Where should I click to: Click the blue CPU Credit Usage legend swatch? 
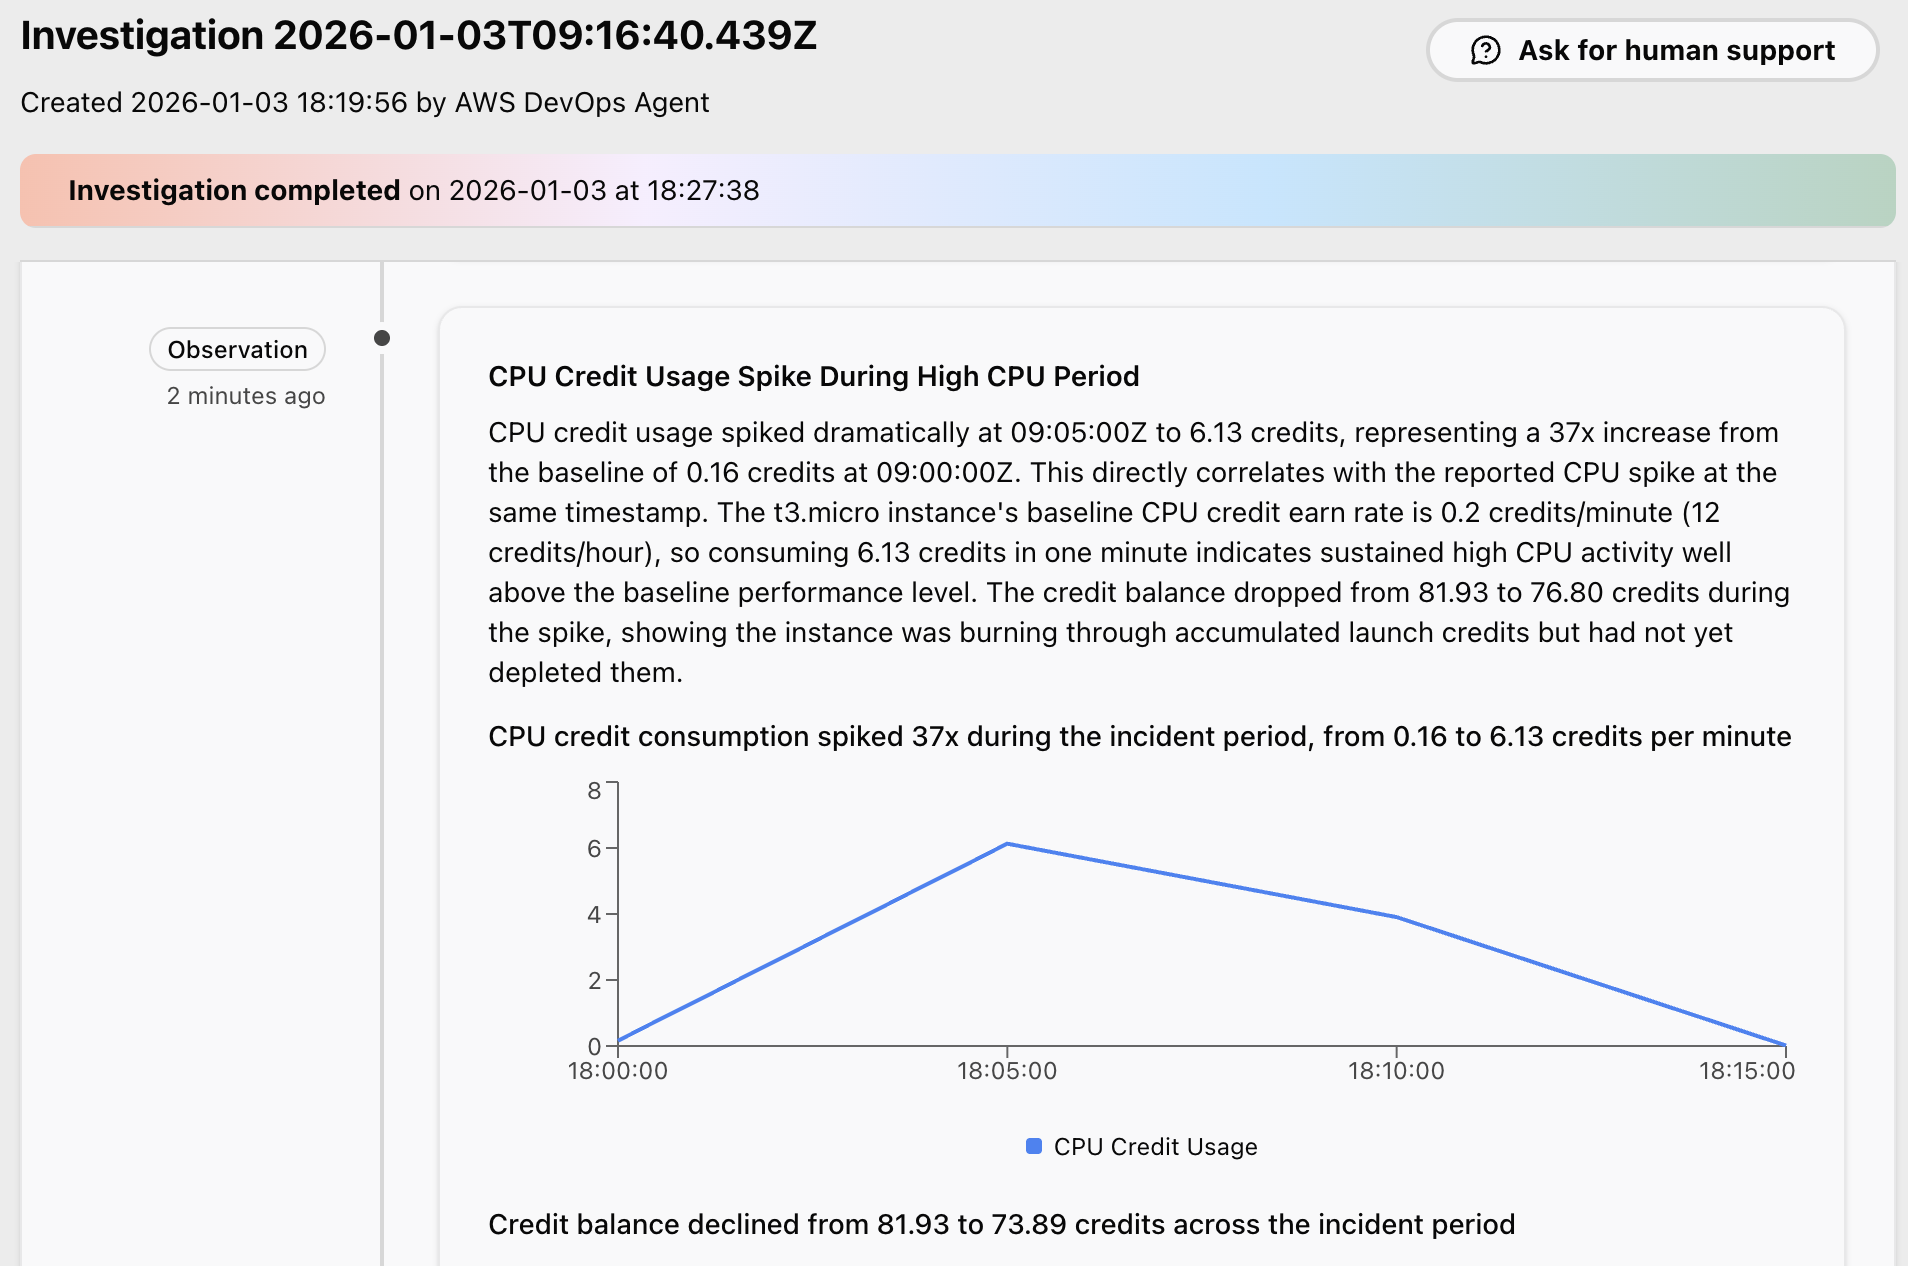point(1034,1146)
